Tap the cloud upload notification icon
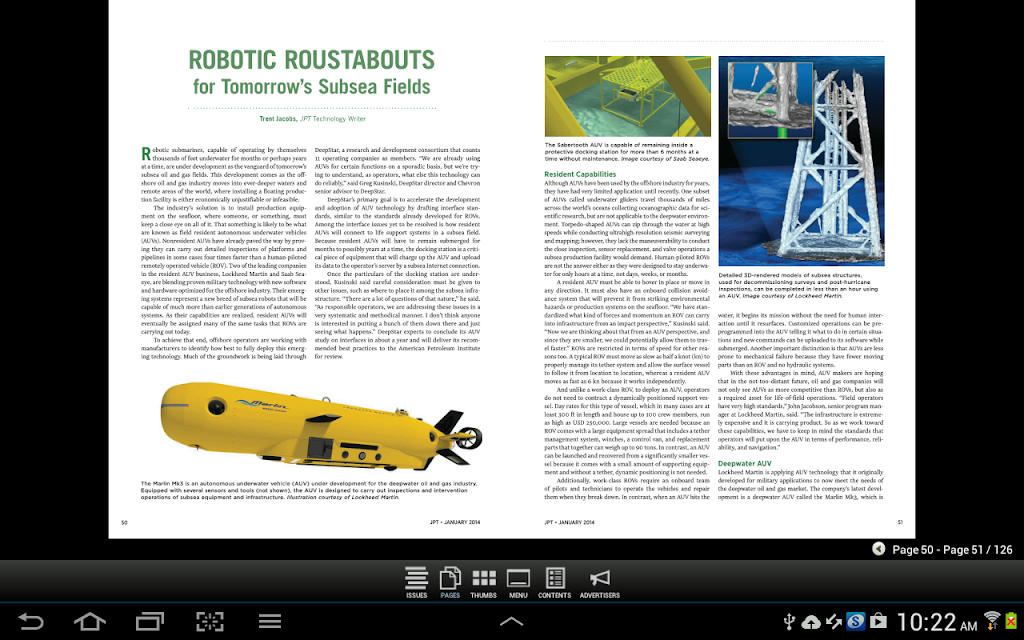Image resolution: width=1024 pixels, height=640 pixels. pyautogui.click(x=811, y=622)
